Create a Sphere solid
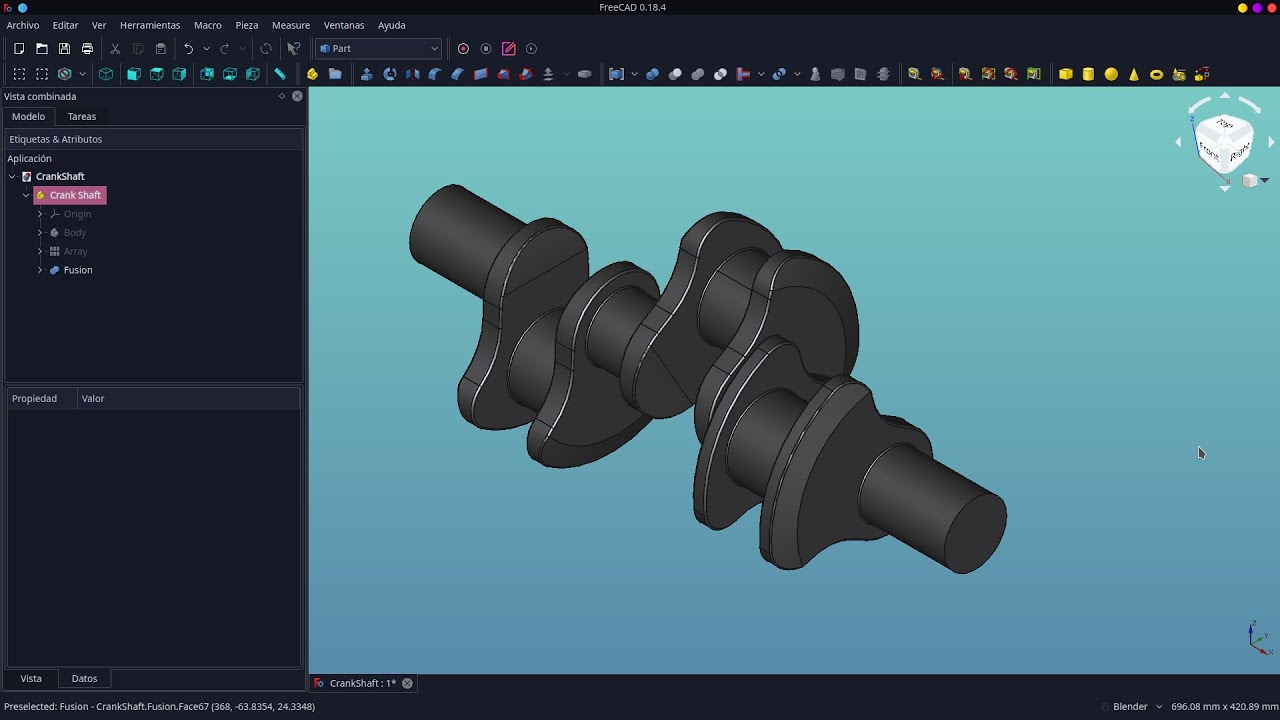The height and width of the screenshot is (720, 1280). pos(1111,74)
